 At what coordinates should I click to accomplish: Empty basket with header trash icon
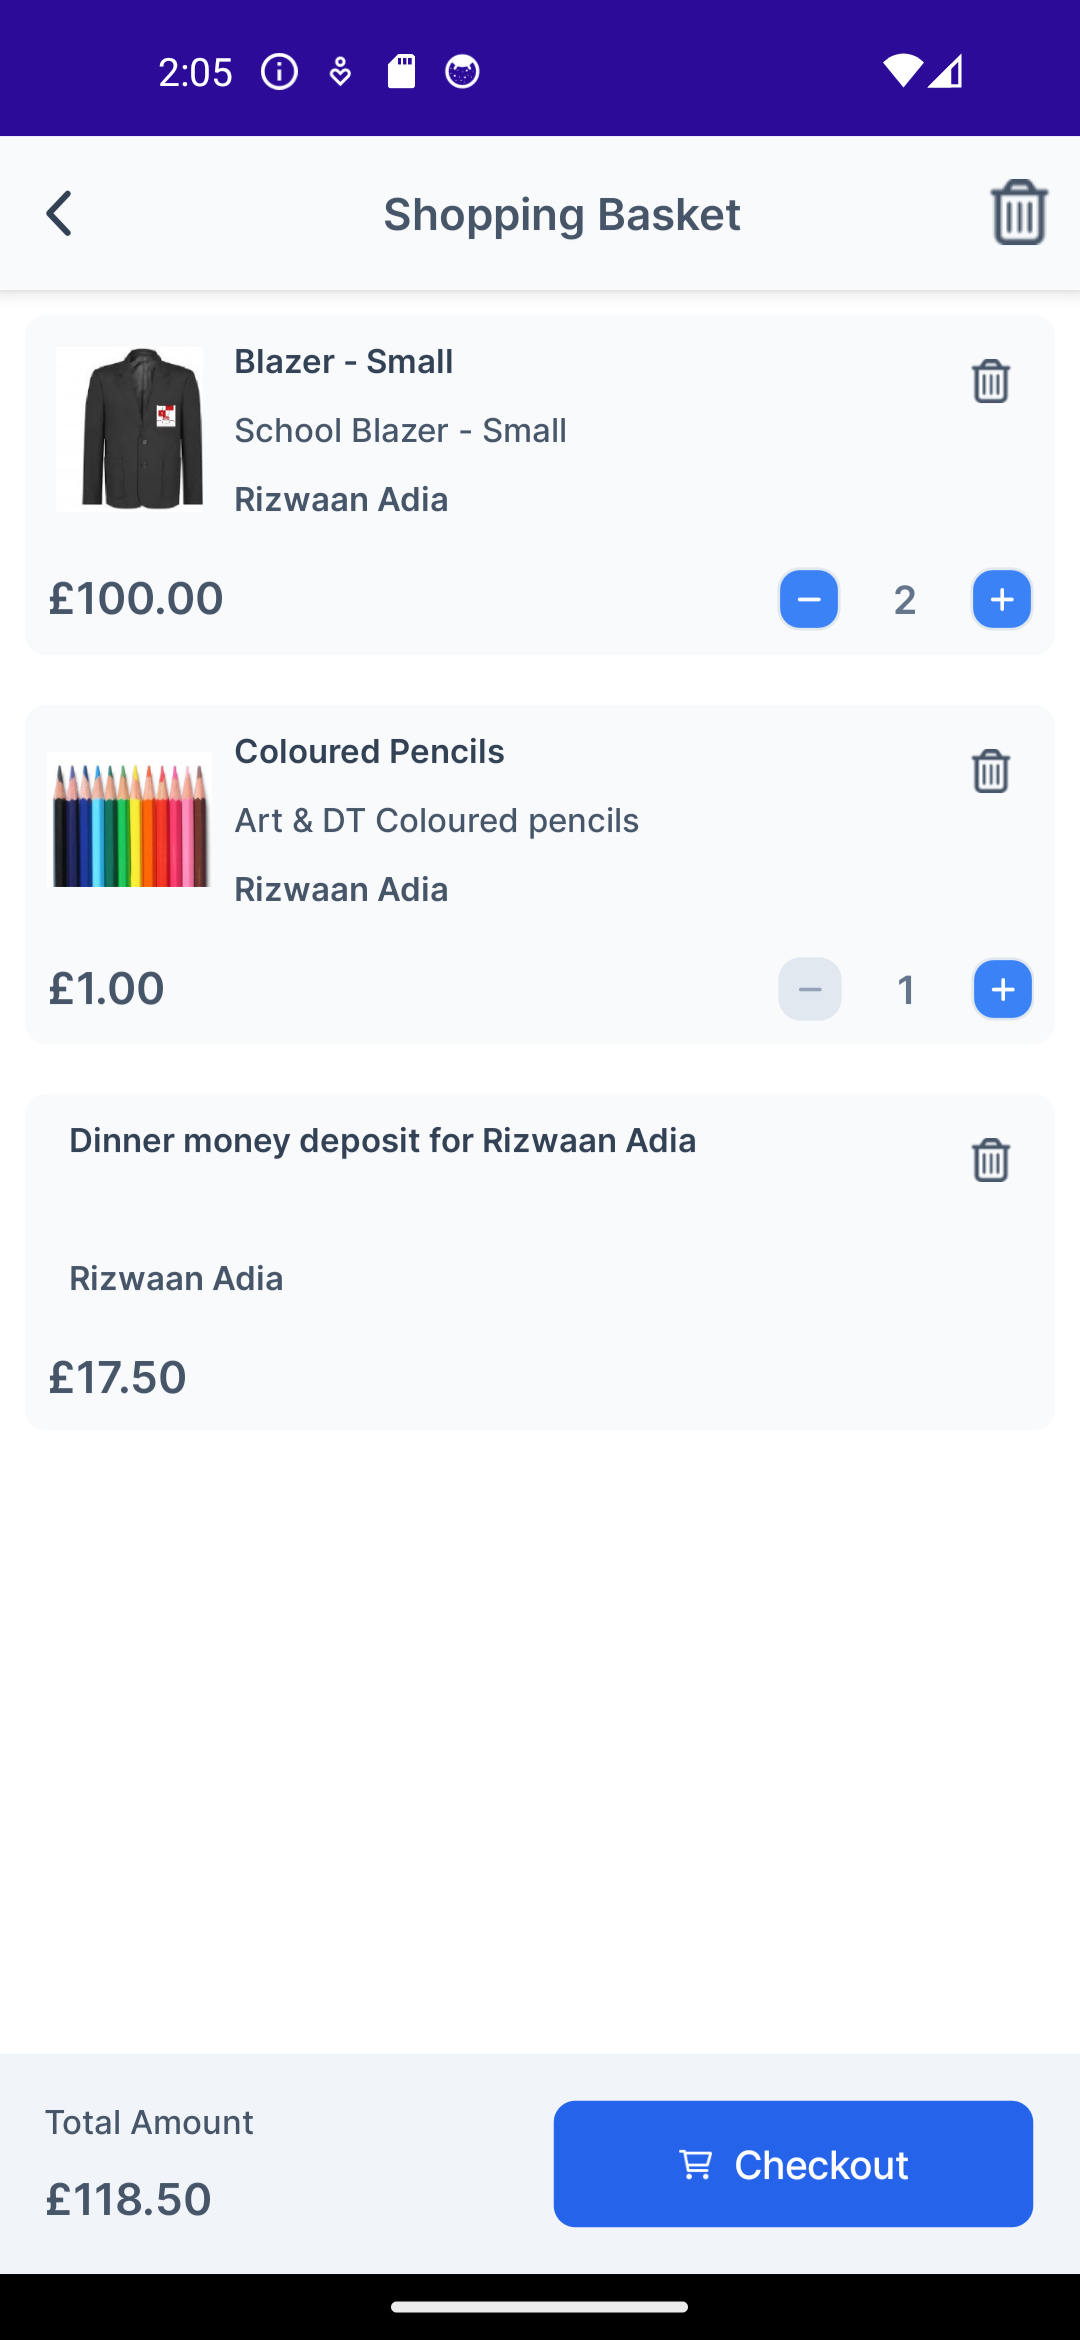point(1018,212)
